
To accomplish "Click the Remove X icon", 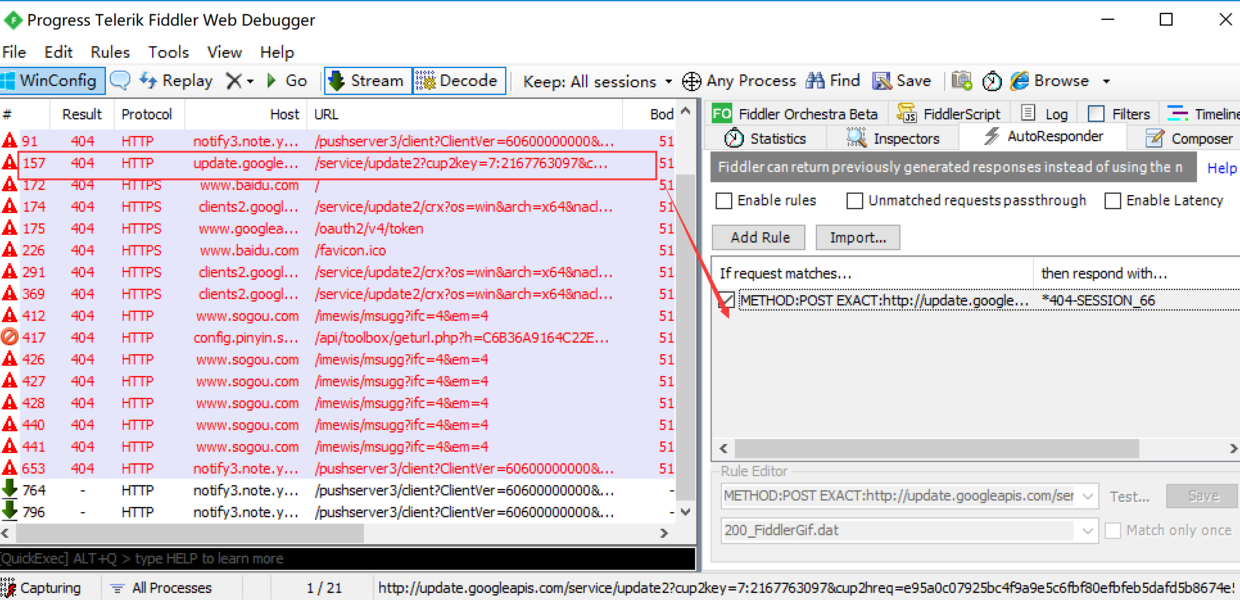I will pos(232,81).
